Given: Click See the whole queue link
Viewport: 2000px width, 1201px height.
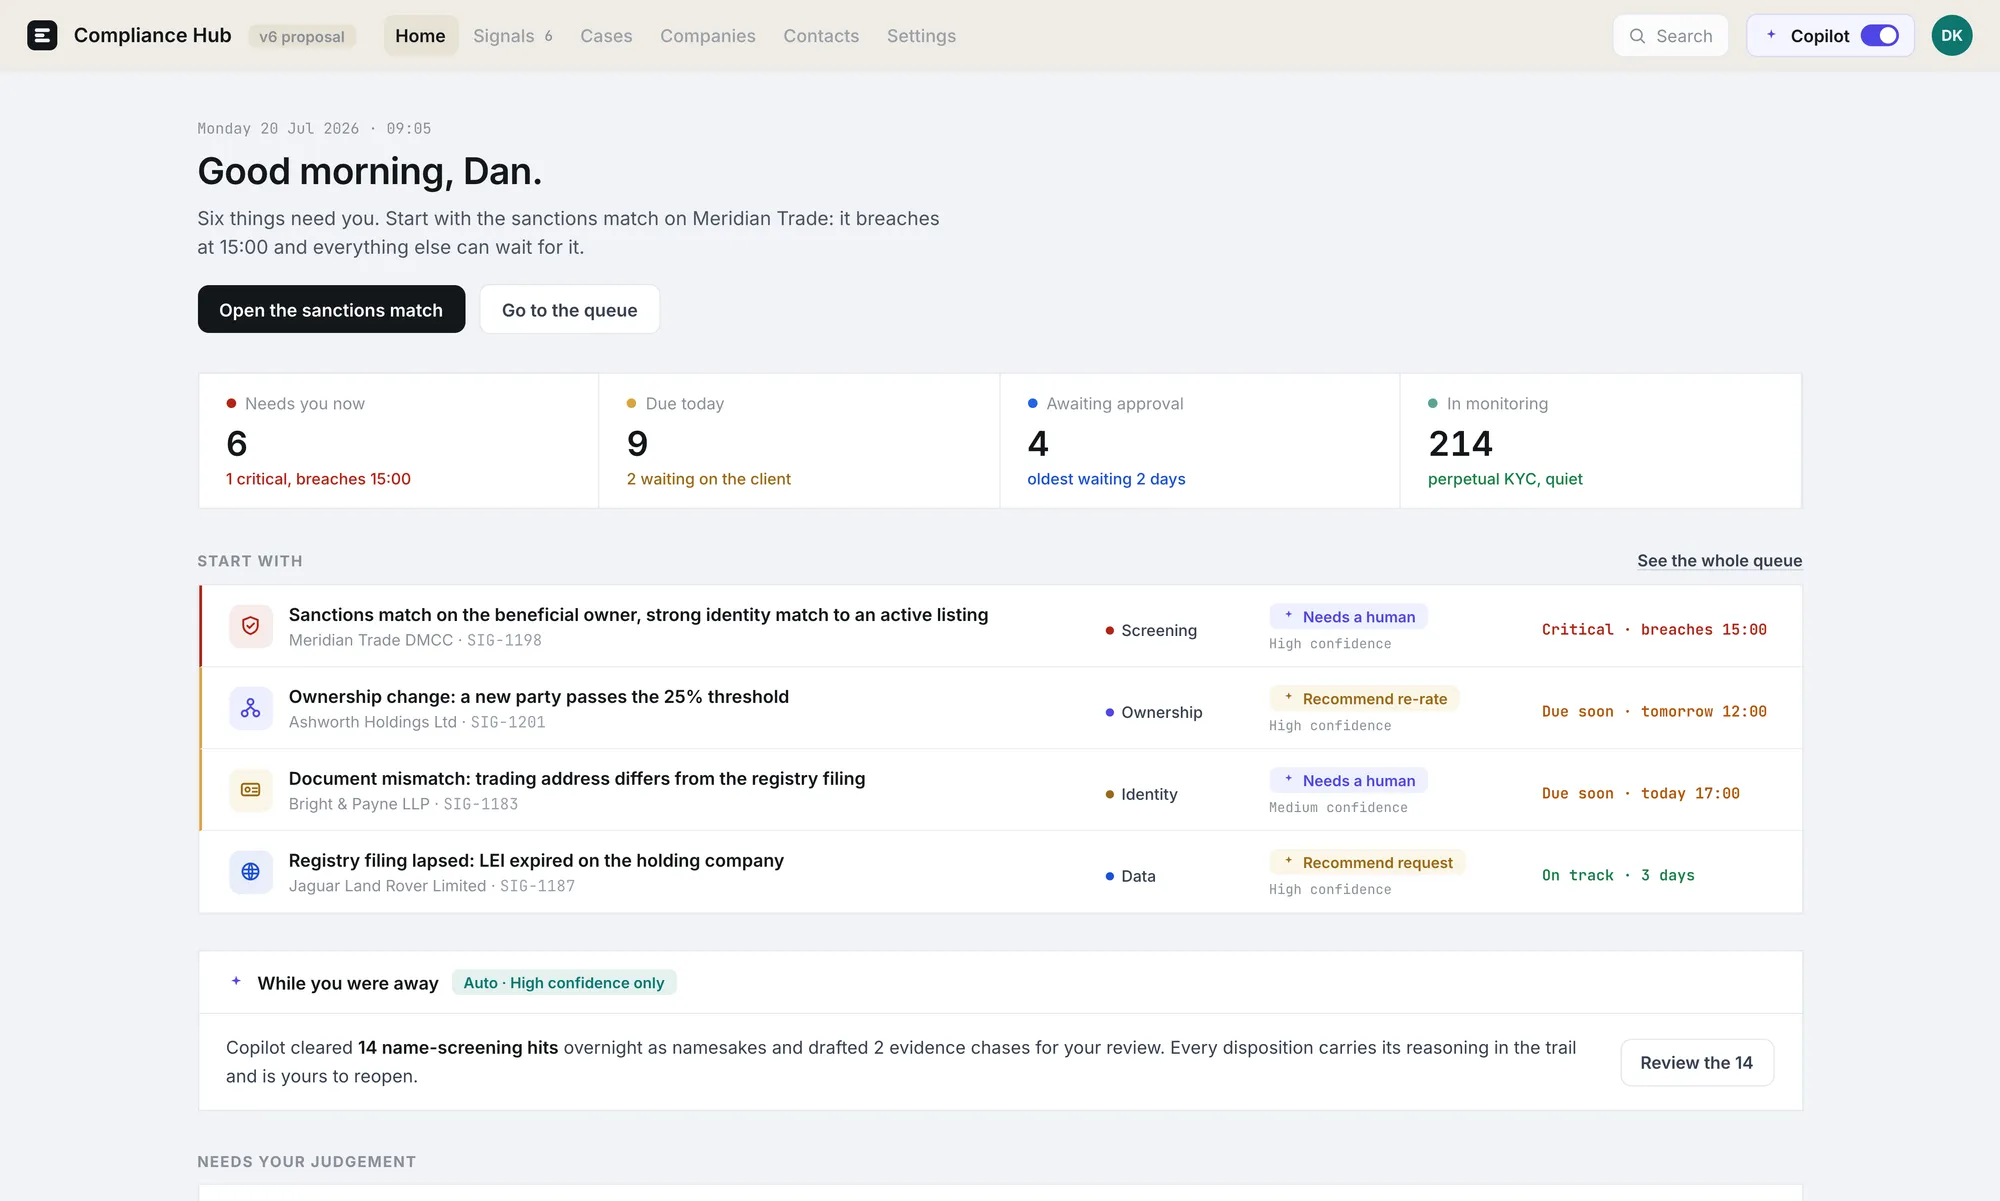Looking at the screenshot, I should coord(1719,561).
